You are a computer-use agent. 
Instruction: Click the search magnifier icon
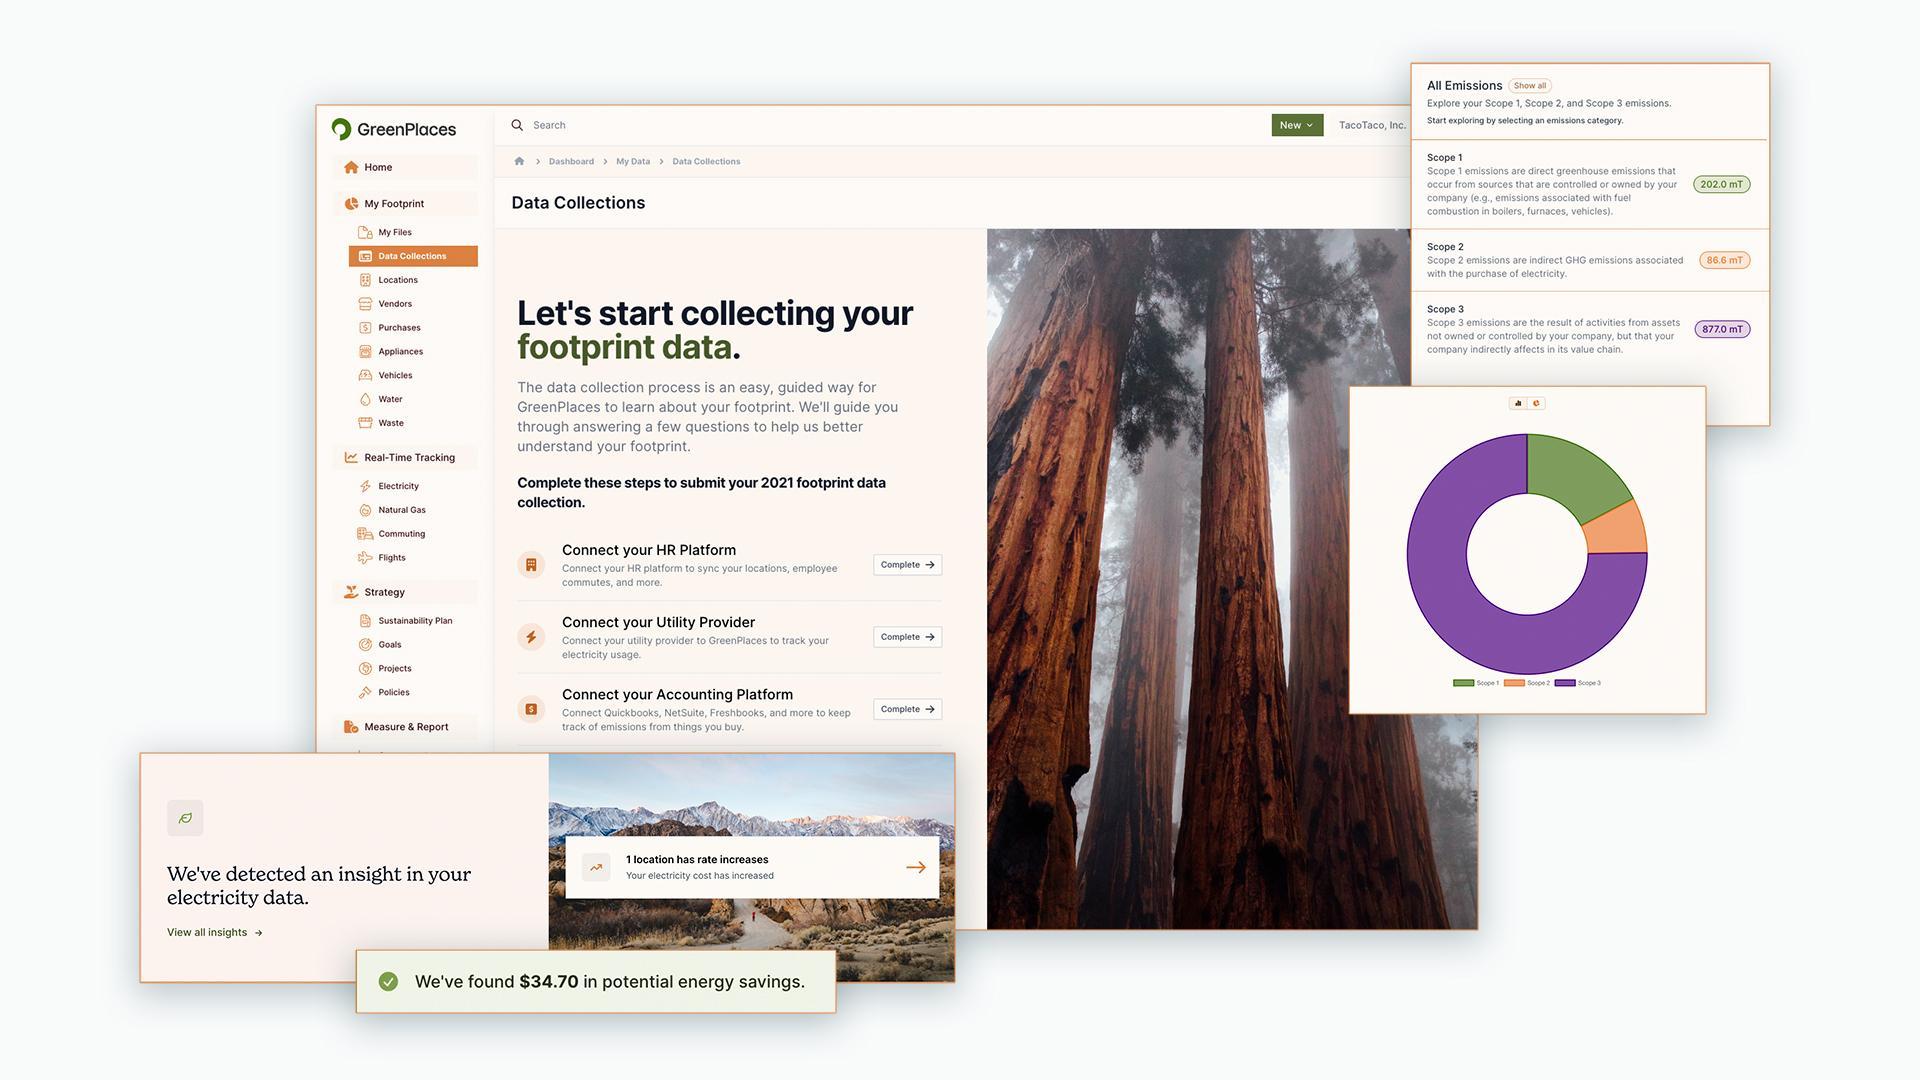tap(517, 125)
